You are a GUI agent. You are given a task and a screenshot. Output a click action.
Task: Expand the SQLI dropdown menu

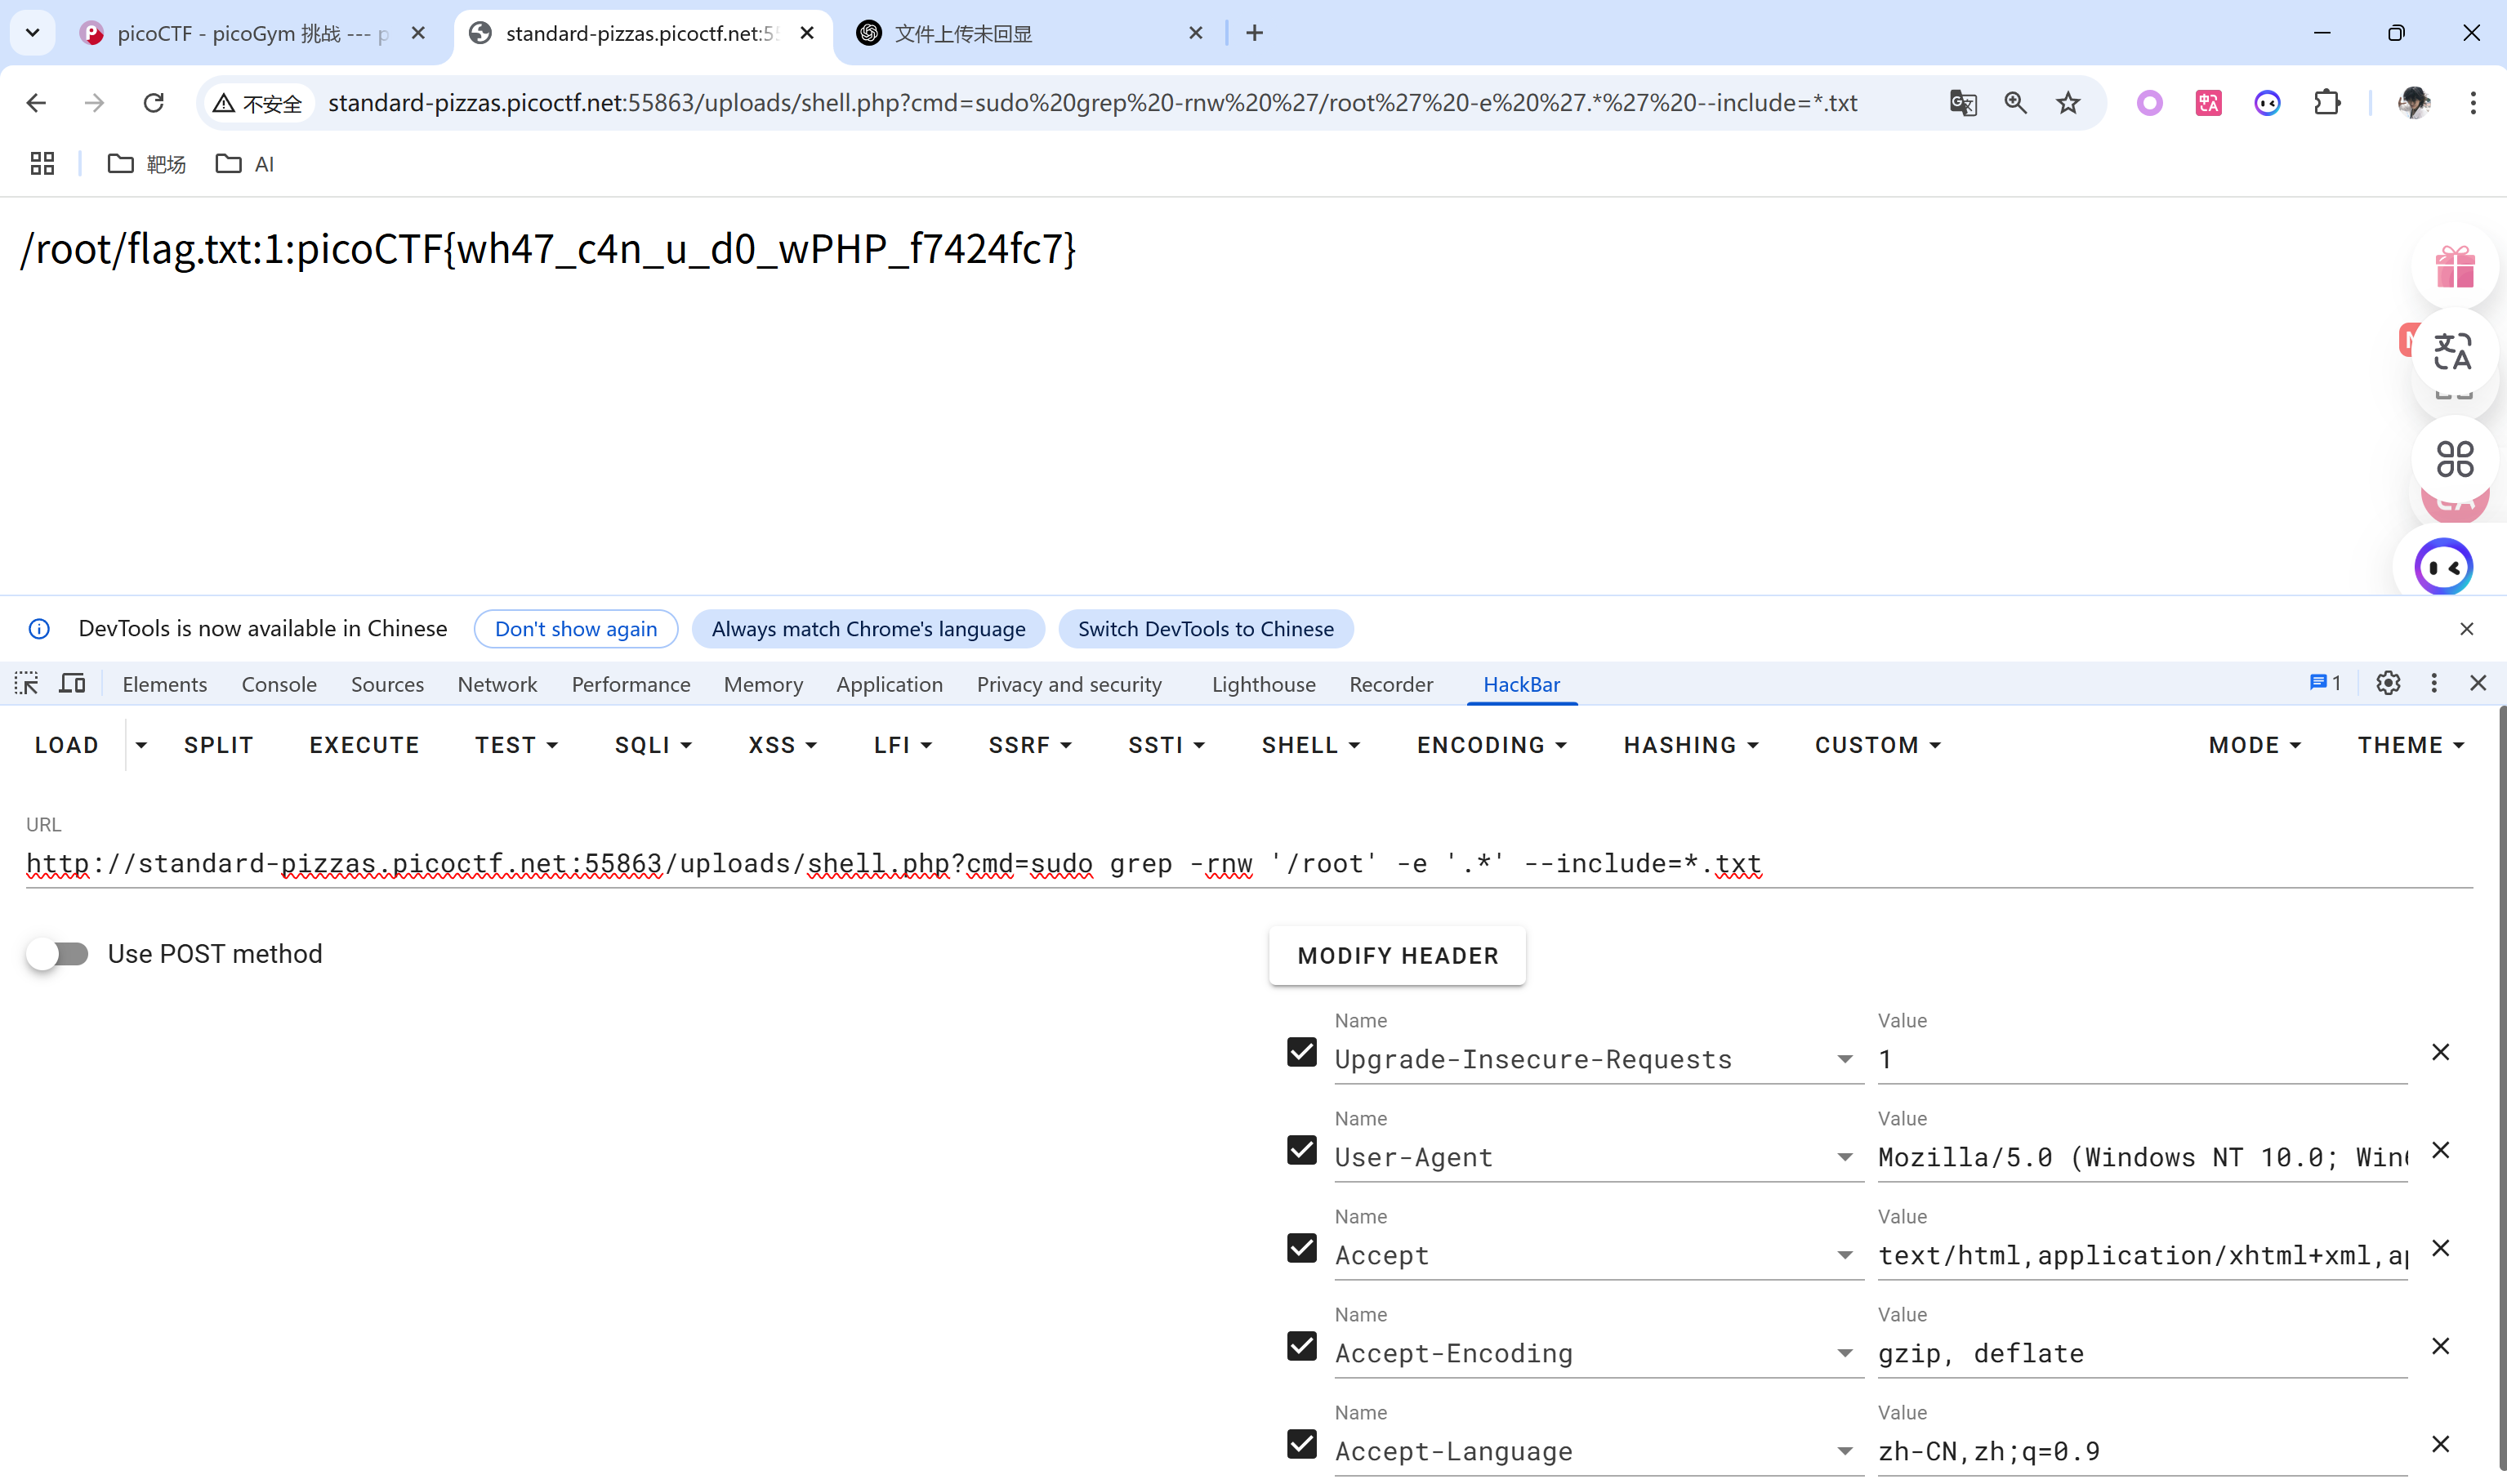[653, 745]
